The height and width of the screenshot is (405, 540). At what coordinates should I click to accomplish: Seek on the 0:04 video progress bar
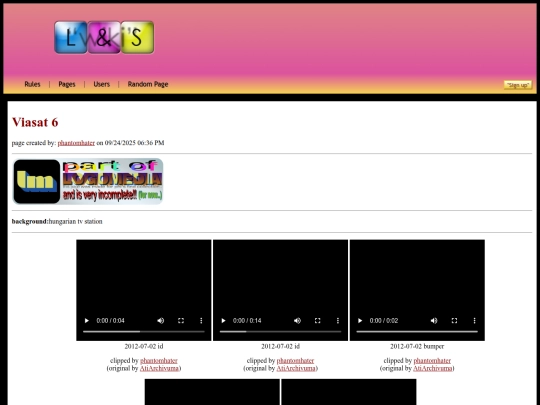[x=144, y=332]
